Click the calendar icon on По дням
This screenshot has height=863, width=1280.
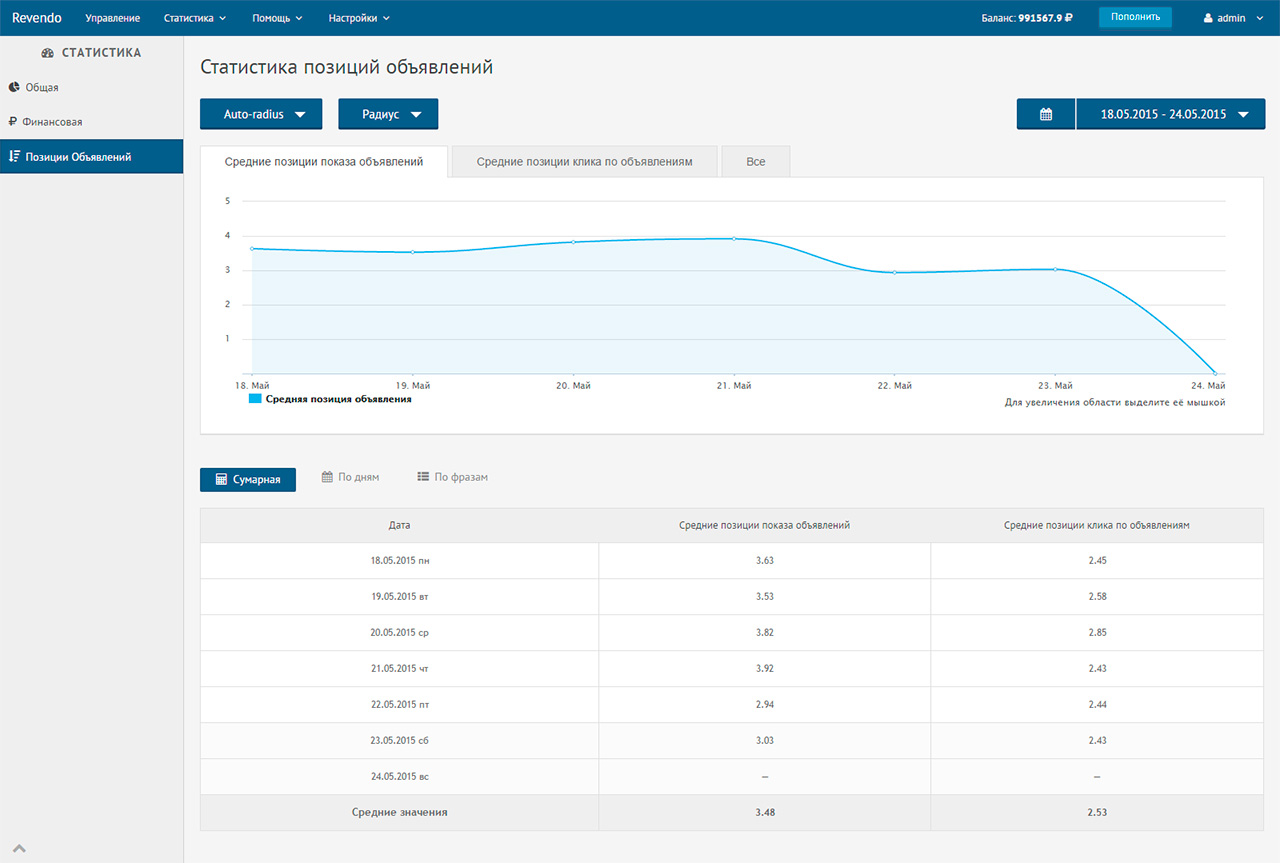click(x=327, y=477)
